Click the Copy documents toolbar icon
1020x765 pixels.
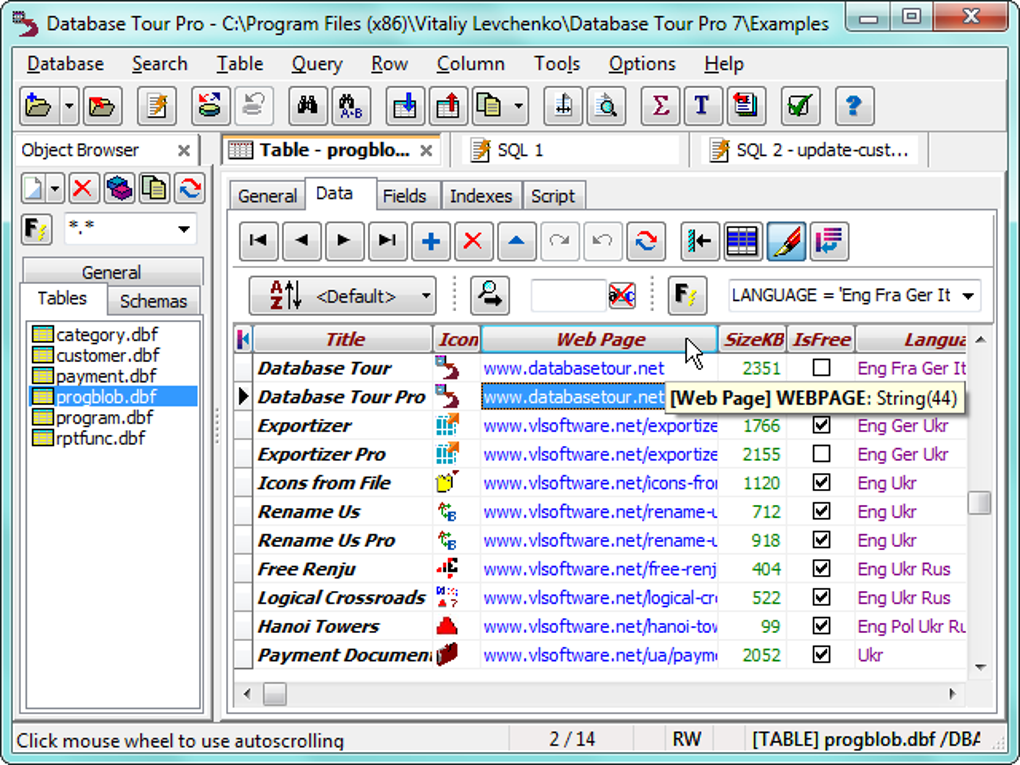pos(490,105)
